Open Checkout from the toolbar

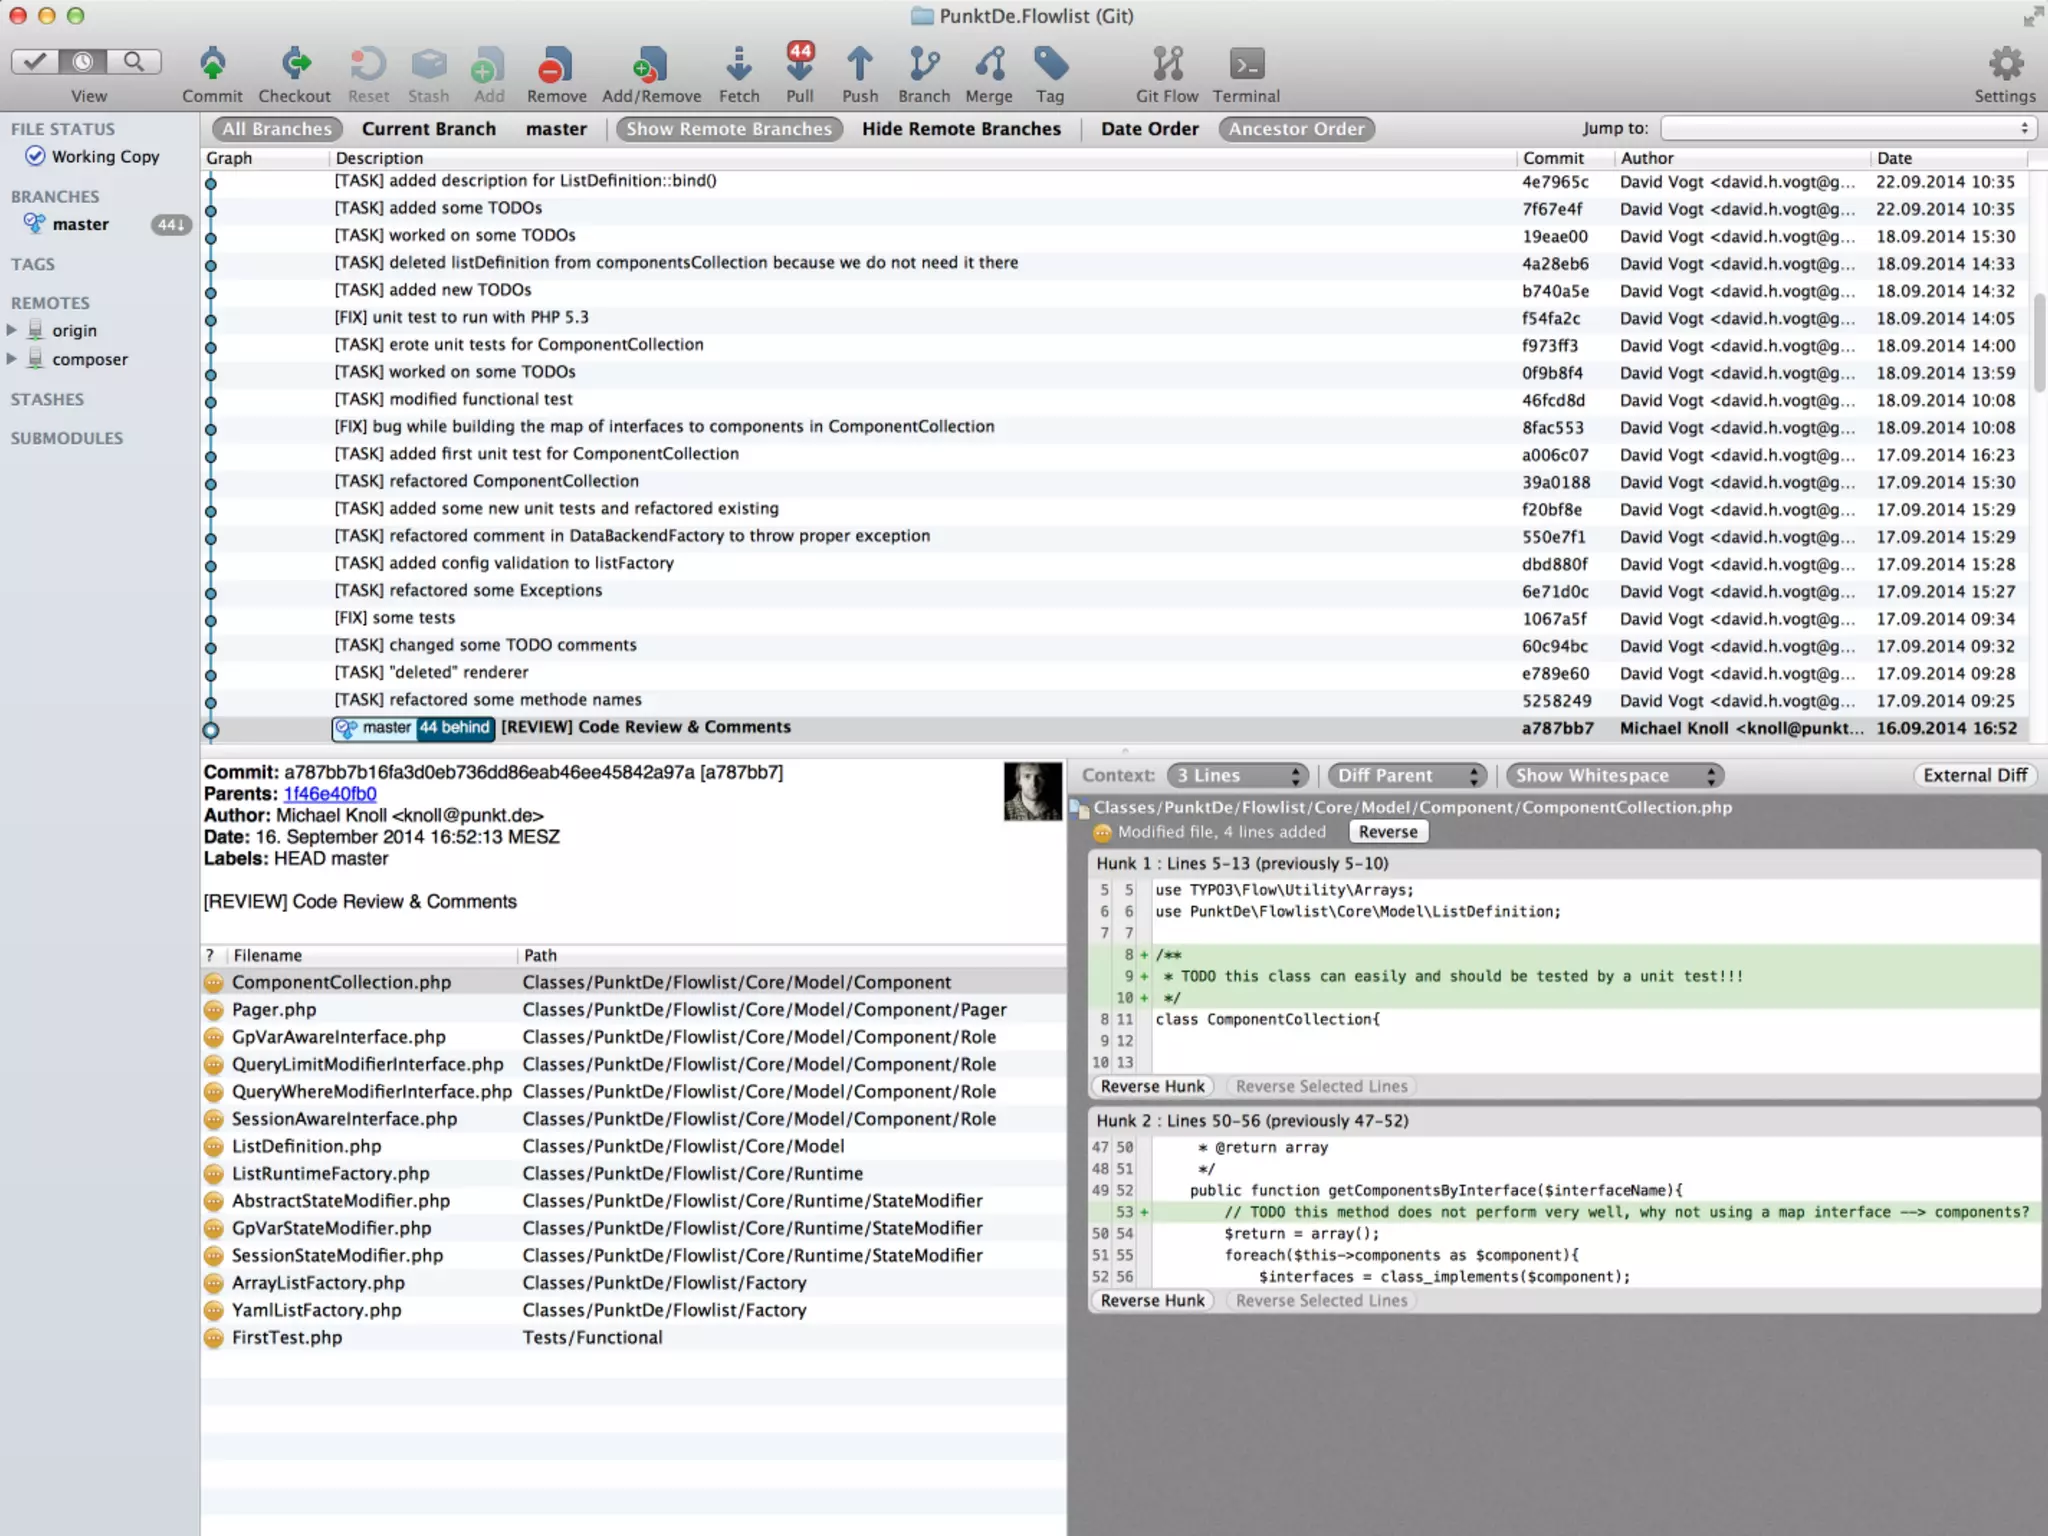click(x=294, y=66)
